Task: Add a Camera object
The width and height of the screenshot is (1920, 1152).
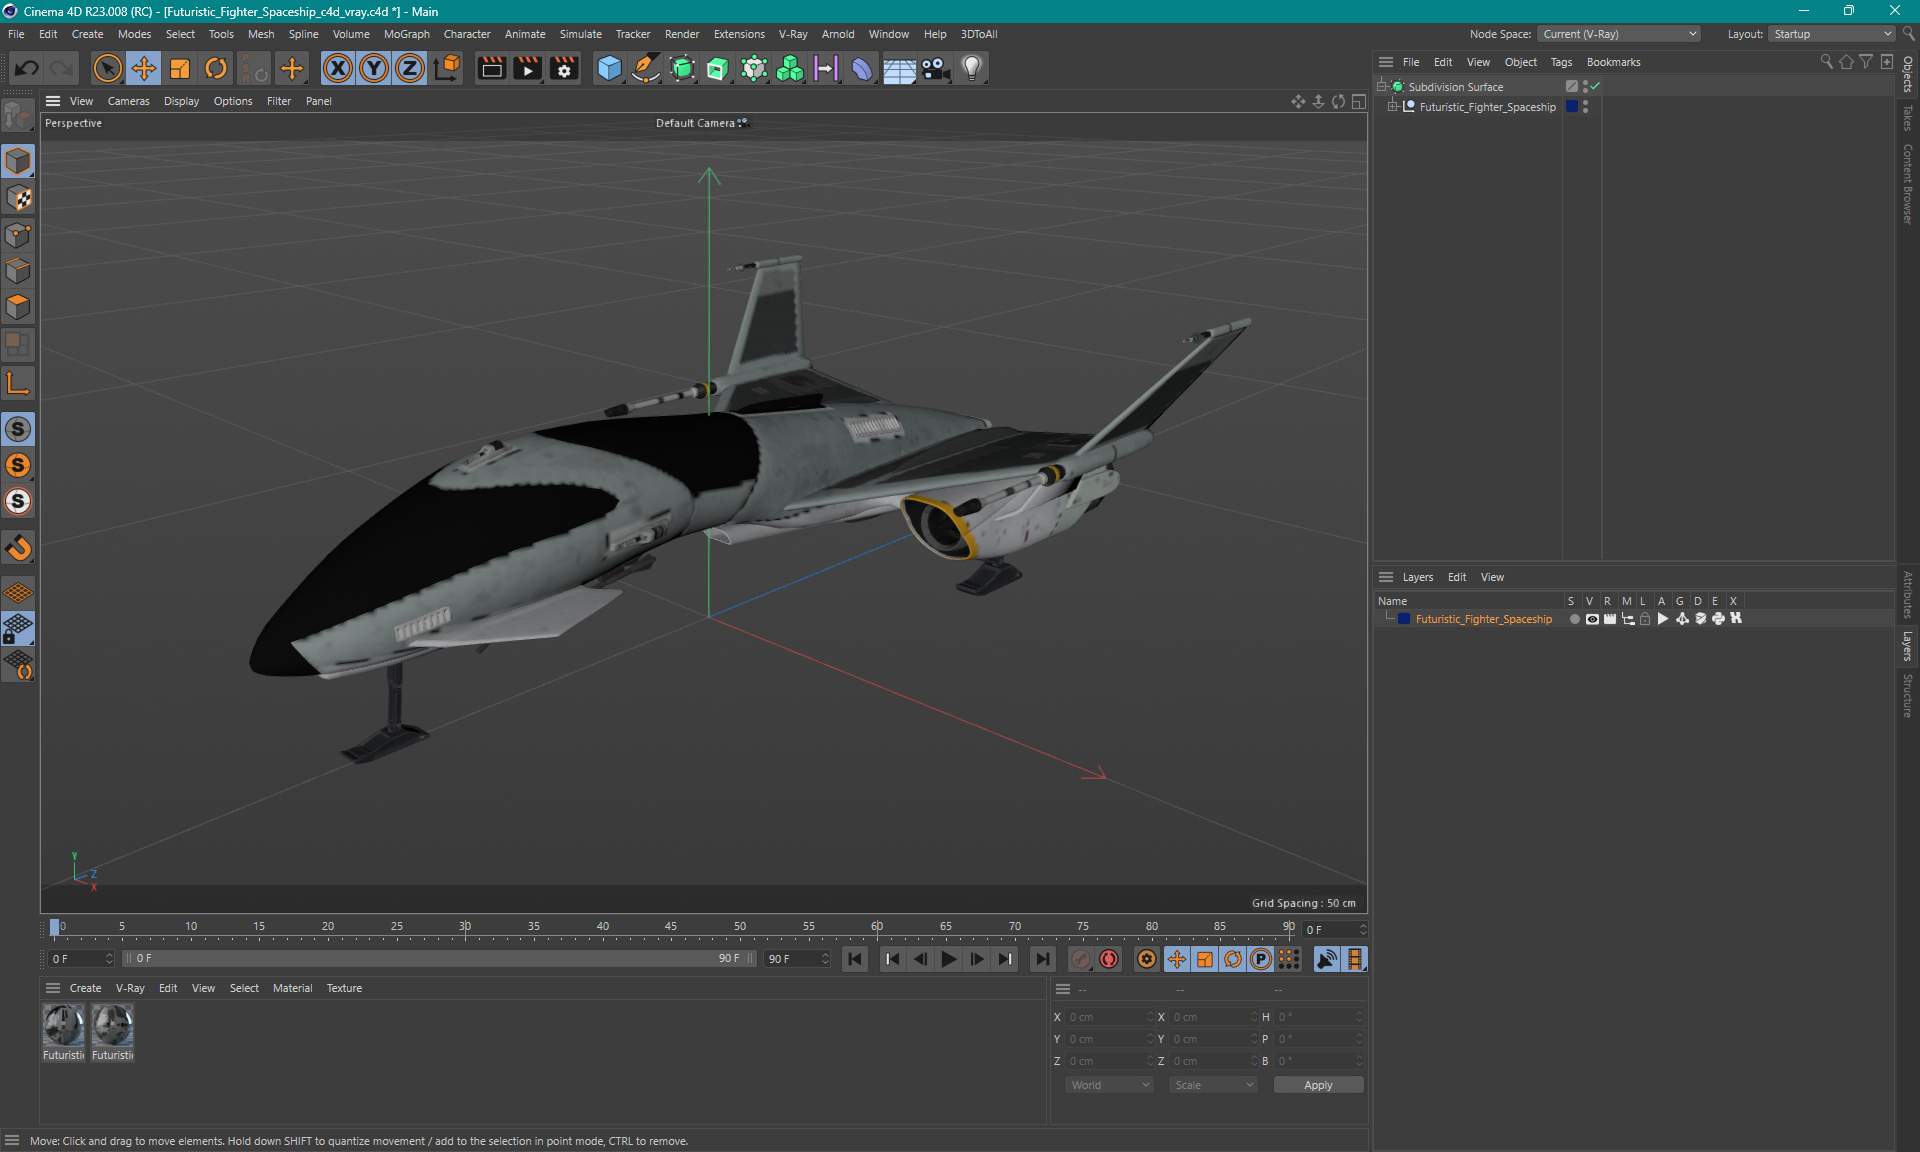Action: (x=935, y=68)
